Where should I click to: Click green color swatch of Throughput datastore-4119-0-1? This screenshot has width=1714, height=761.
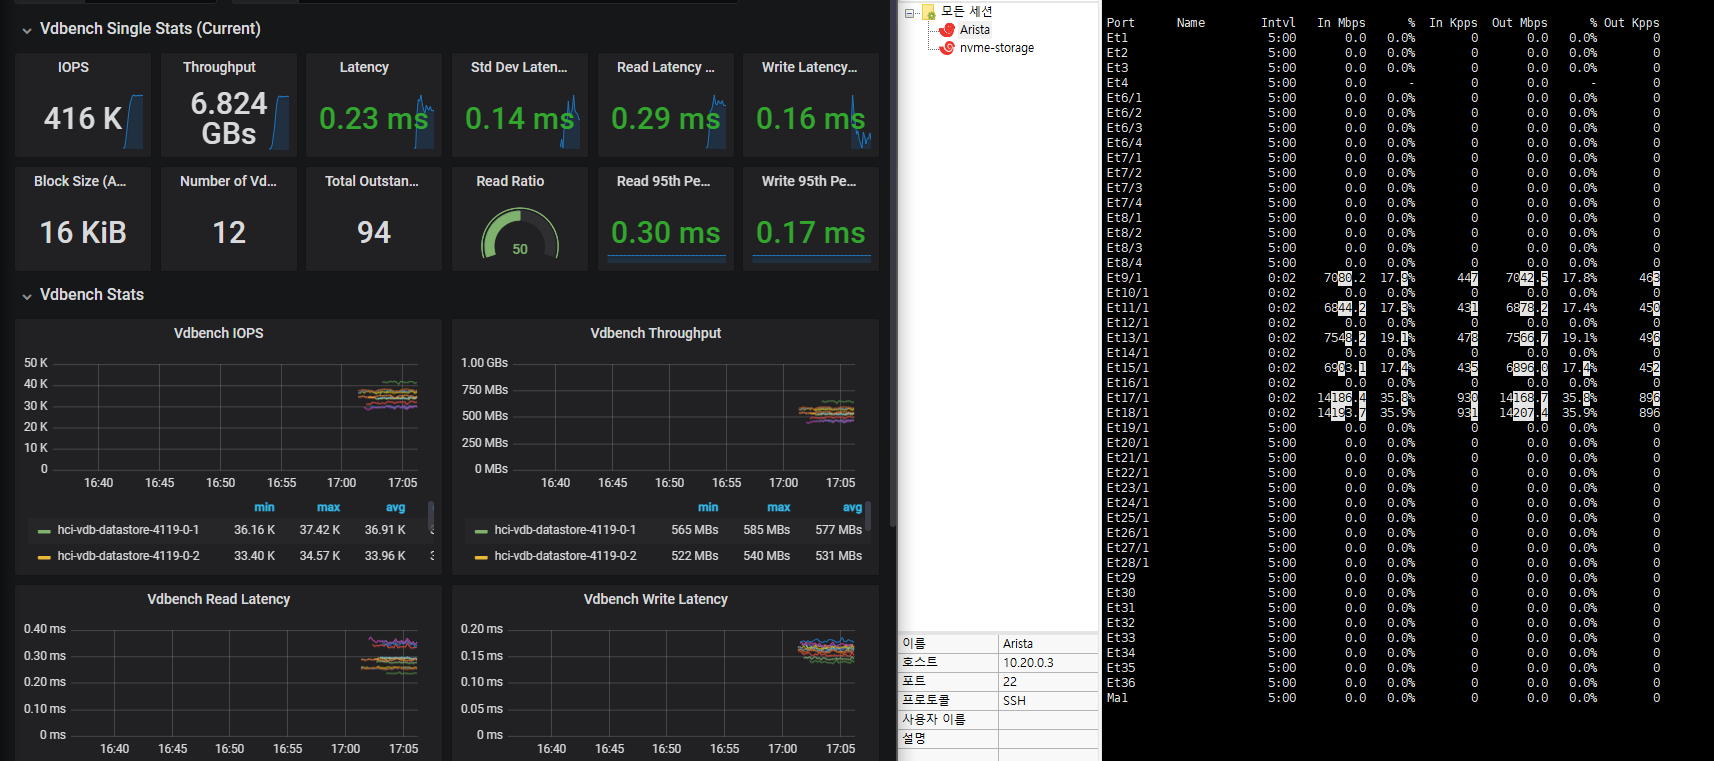click(481, 531)
